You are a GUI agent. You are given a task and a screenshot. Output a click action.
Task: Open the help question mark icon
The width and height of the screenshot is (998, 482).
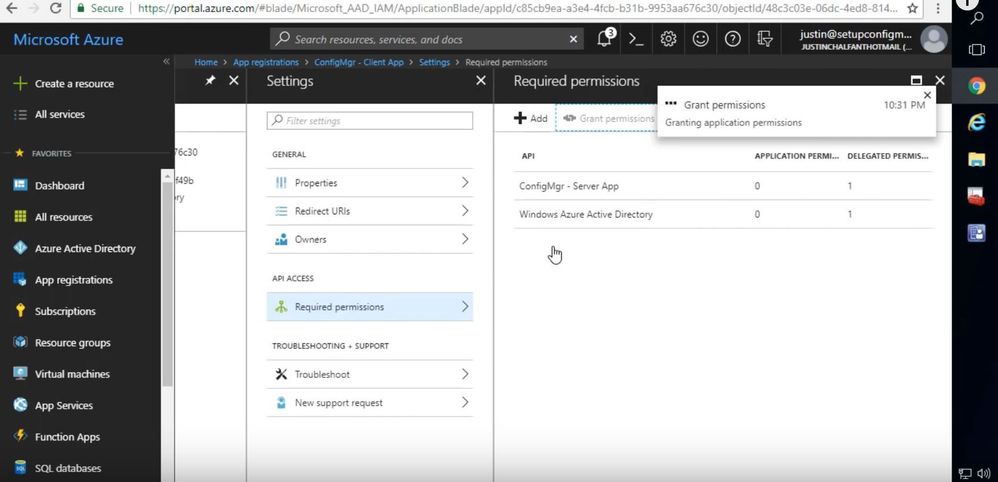(733, 39)
